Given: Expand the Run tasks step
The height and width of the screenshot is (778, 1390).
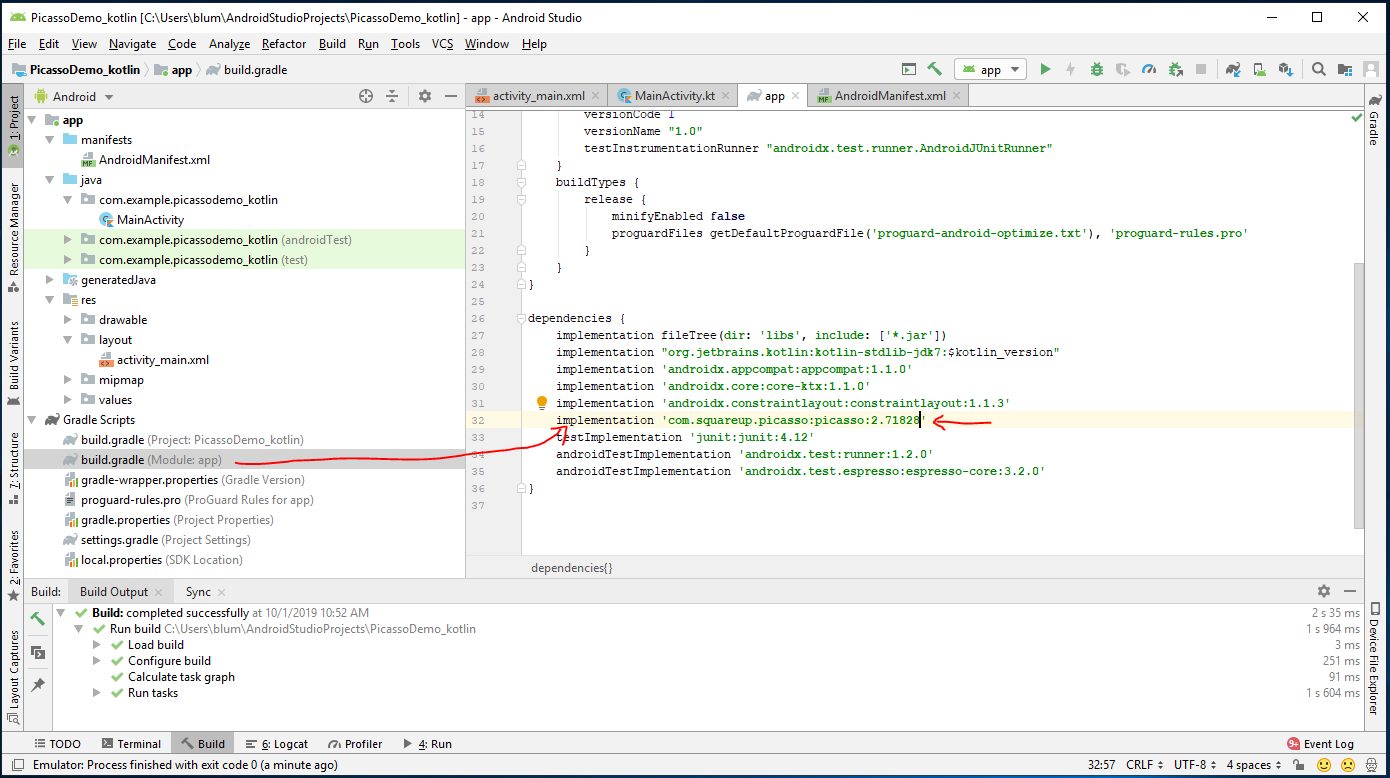Looking at the screenshot, I should tap(98, 693).
